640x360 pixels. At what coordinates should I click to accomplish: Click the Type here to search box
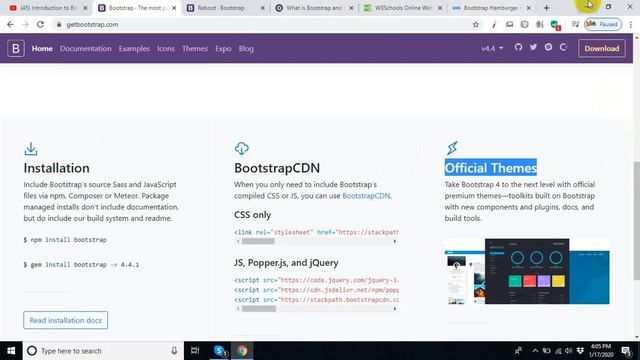(x=103, y=351)
